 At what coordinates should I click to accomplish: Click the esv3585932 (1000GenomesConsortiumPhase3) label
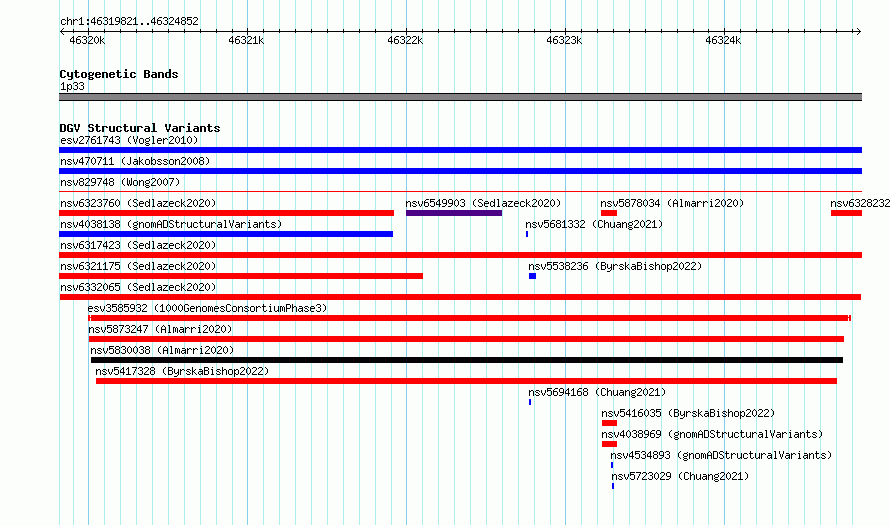pos(208,308)
